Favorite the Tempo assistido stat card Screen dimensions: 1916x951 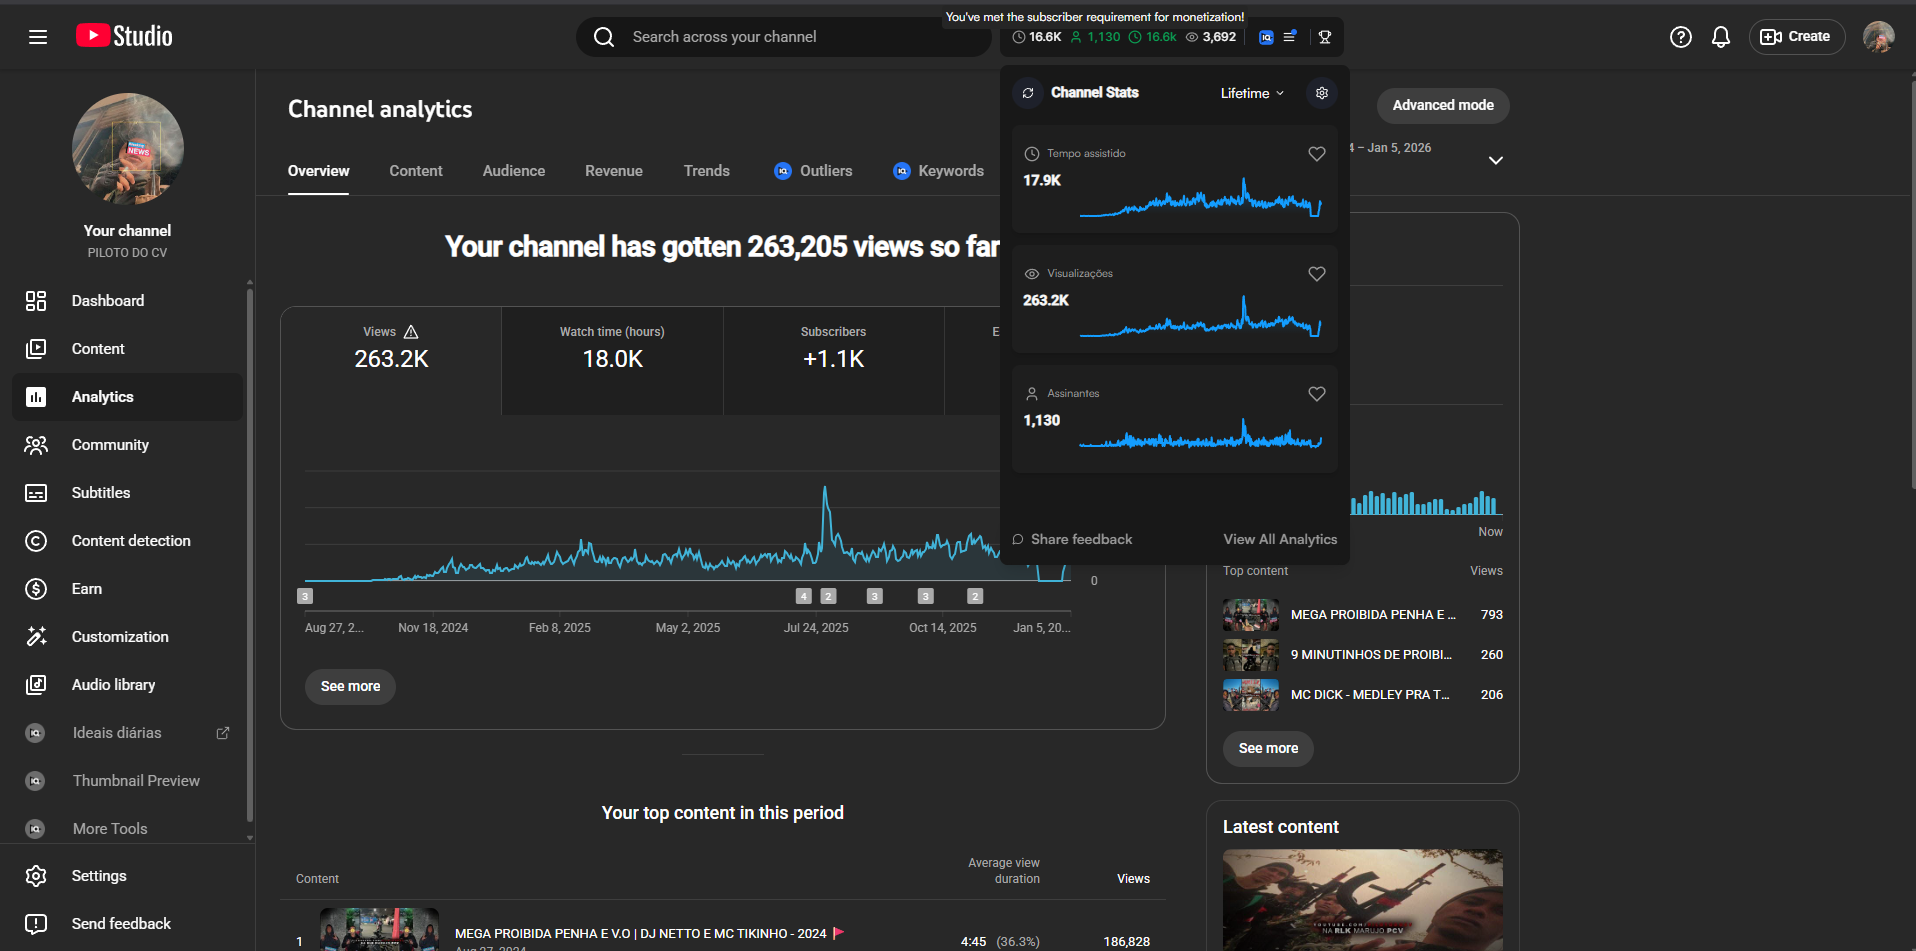[x=1316, y=154]
